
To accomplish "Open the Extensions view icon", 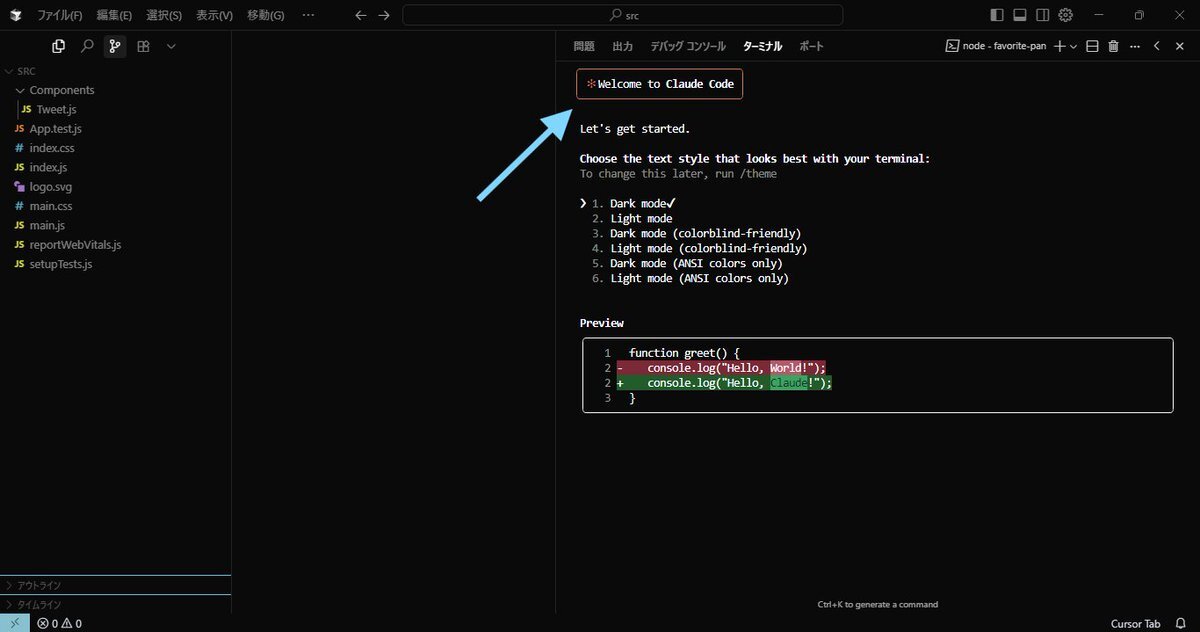I will tap(143, 46).
